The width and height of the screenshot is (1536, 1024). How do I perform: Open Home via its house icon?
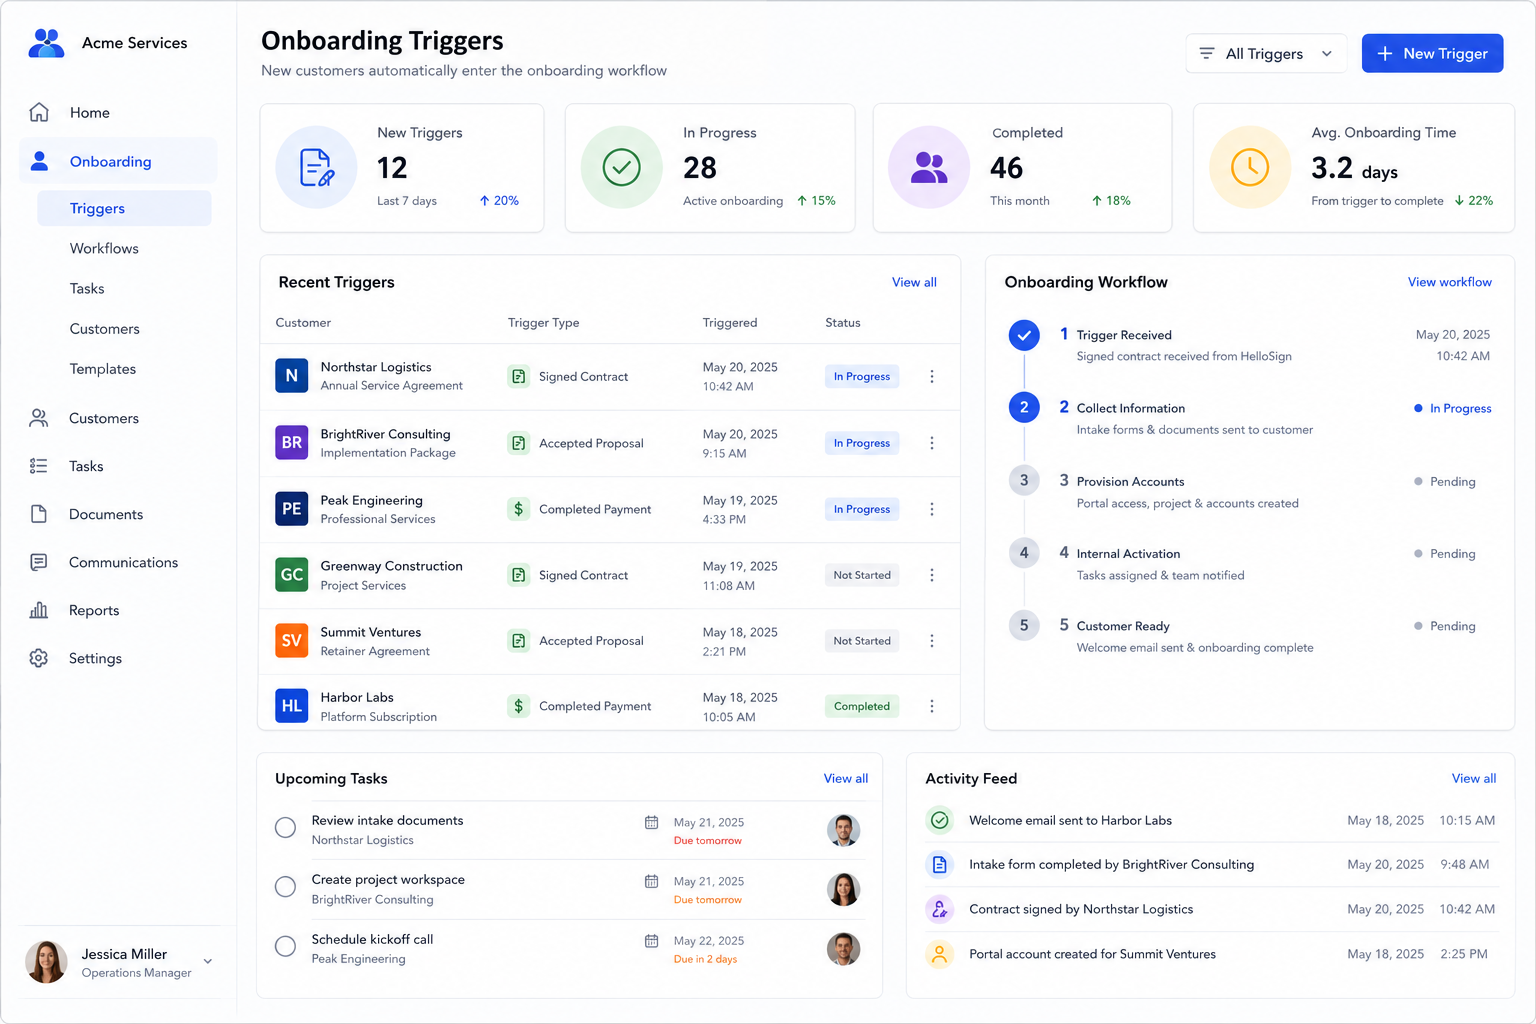pyautogui.click(x=39, y=112)
